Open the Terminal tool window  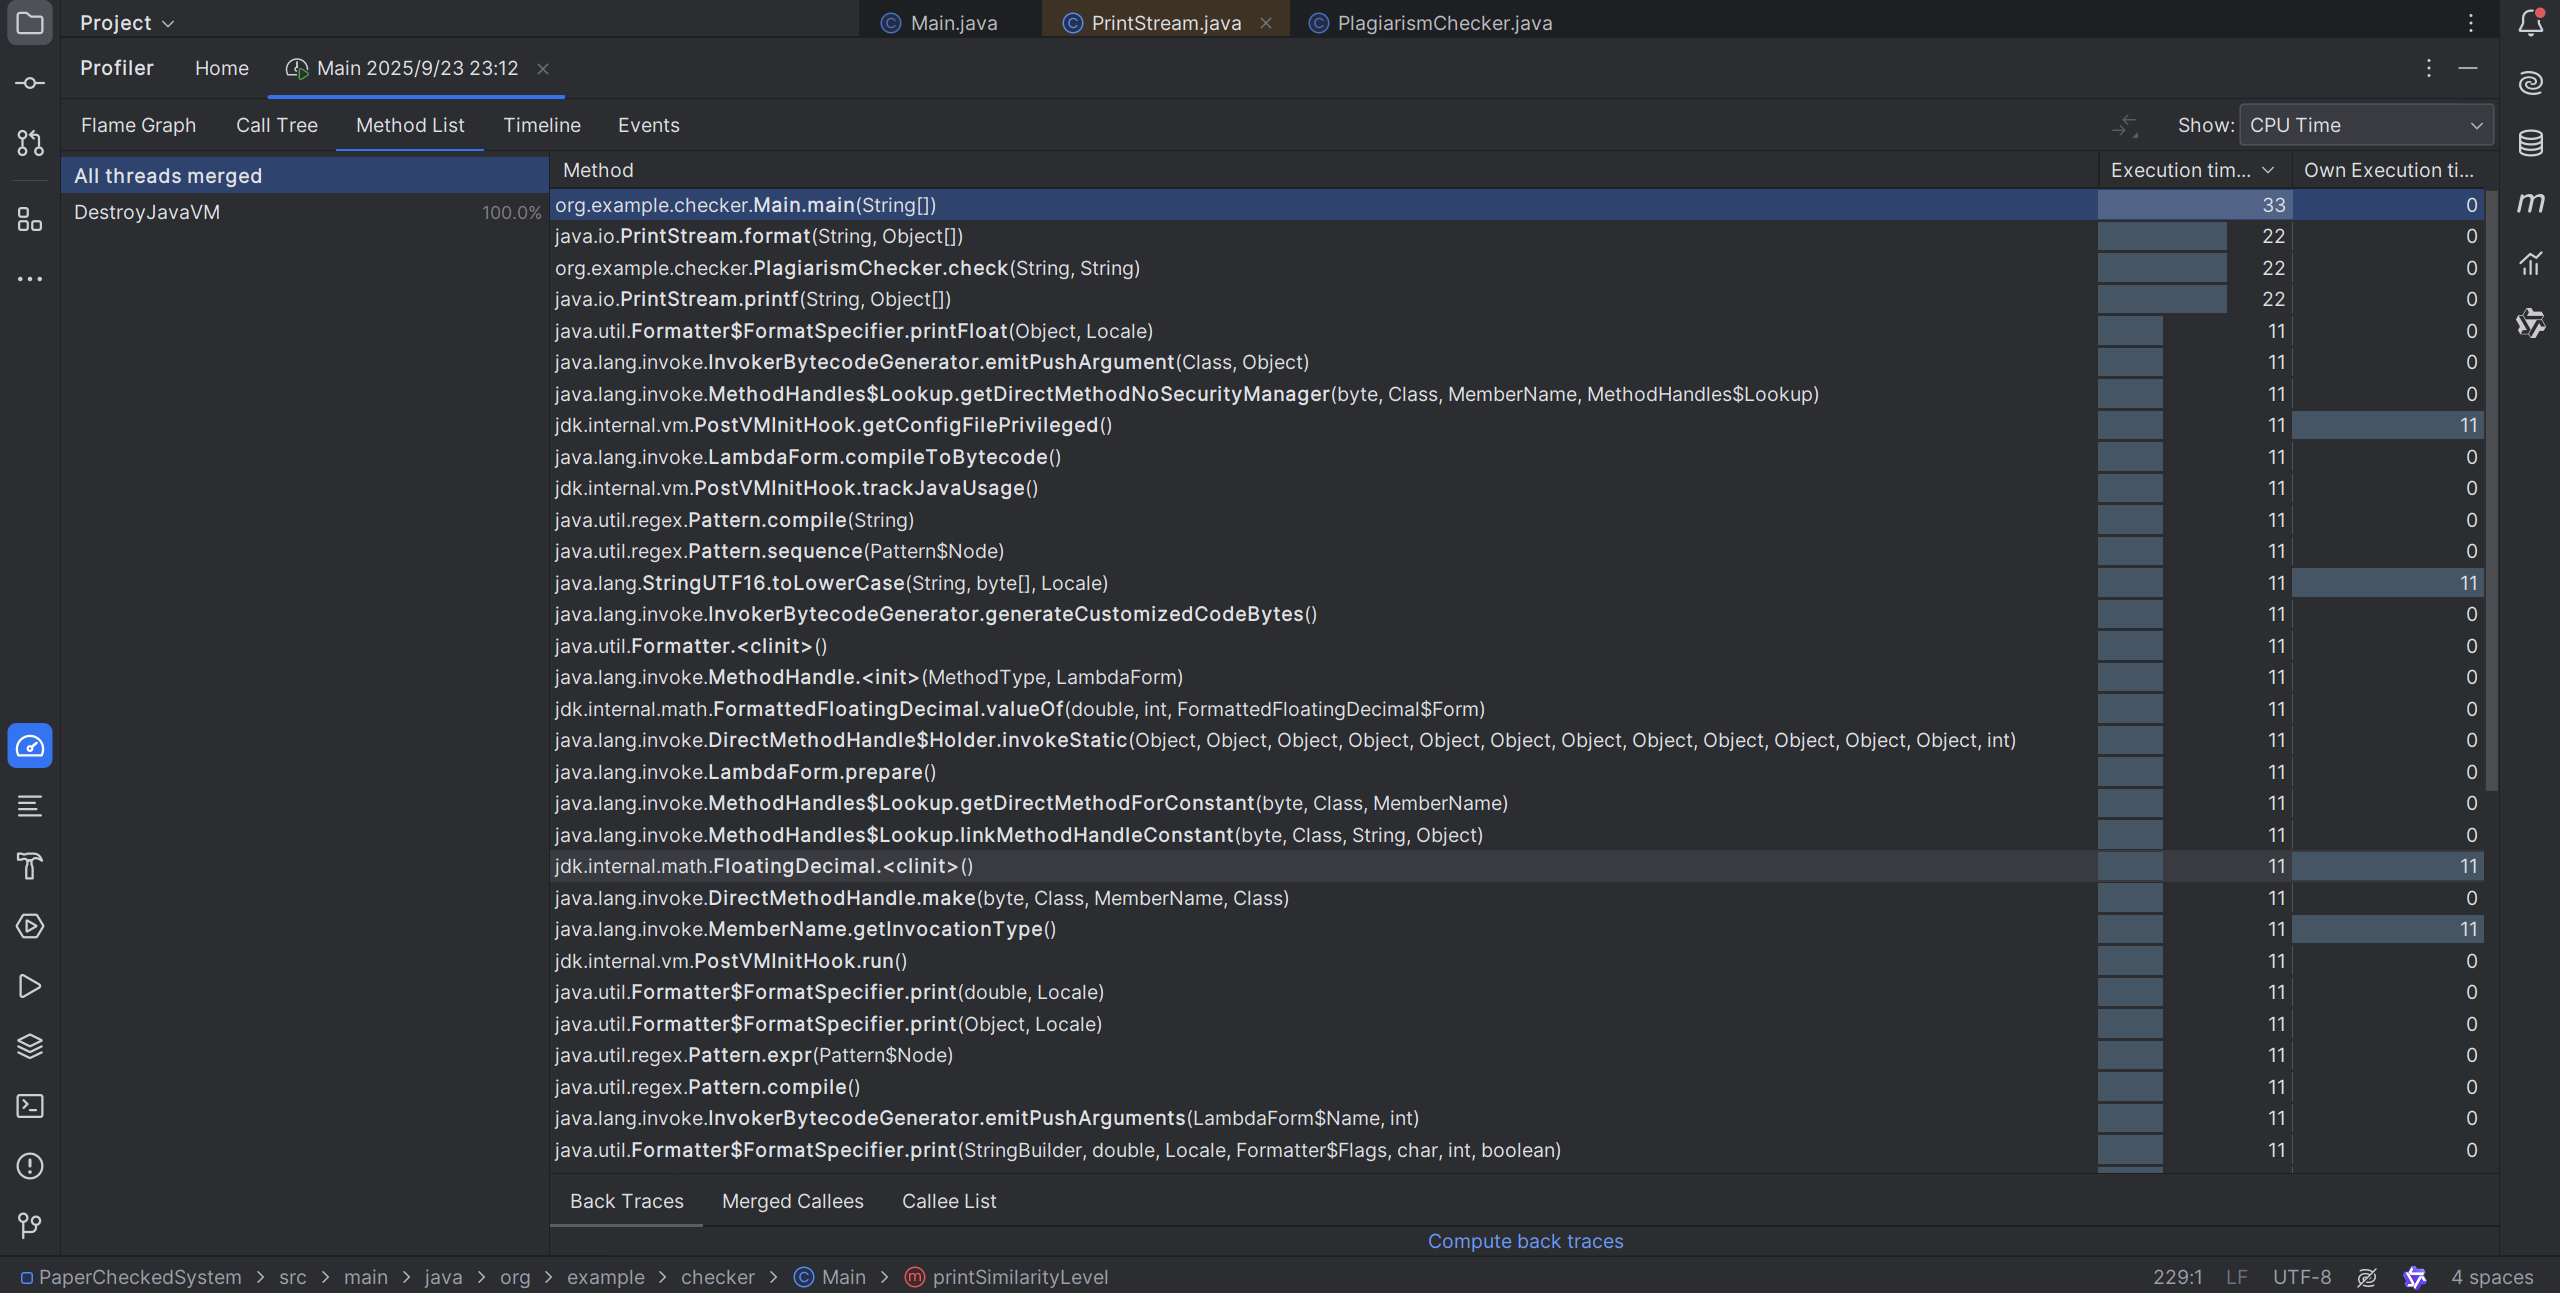tap(30, 1106)
